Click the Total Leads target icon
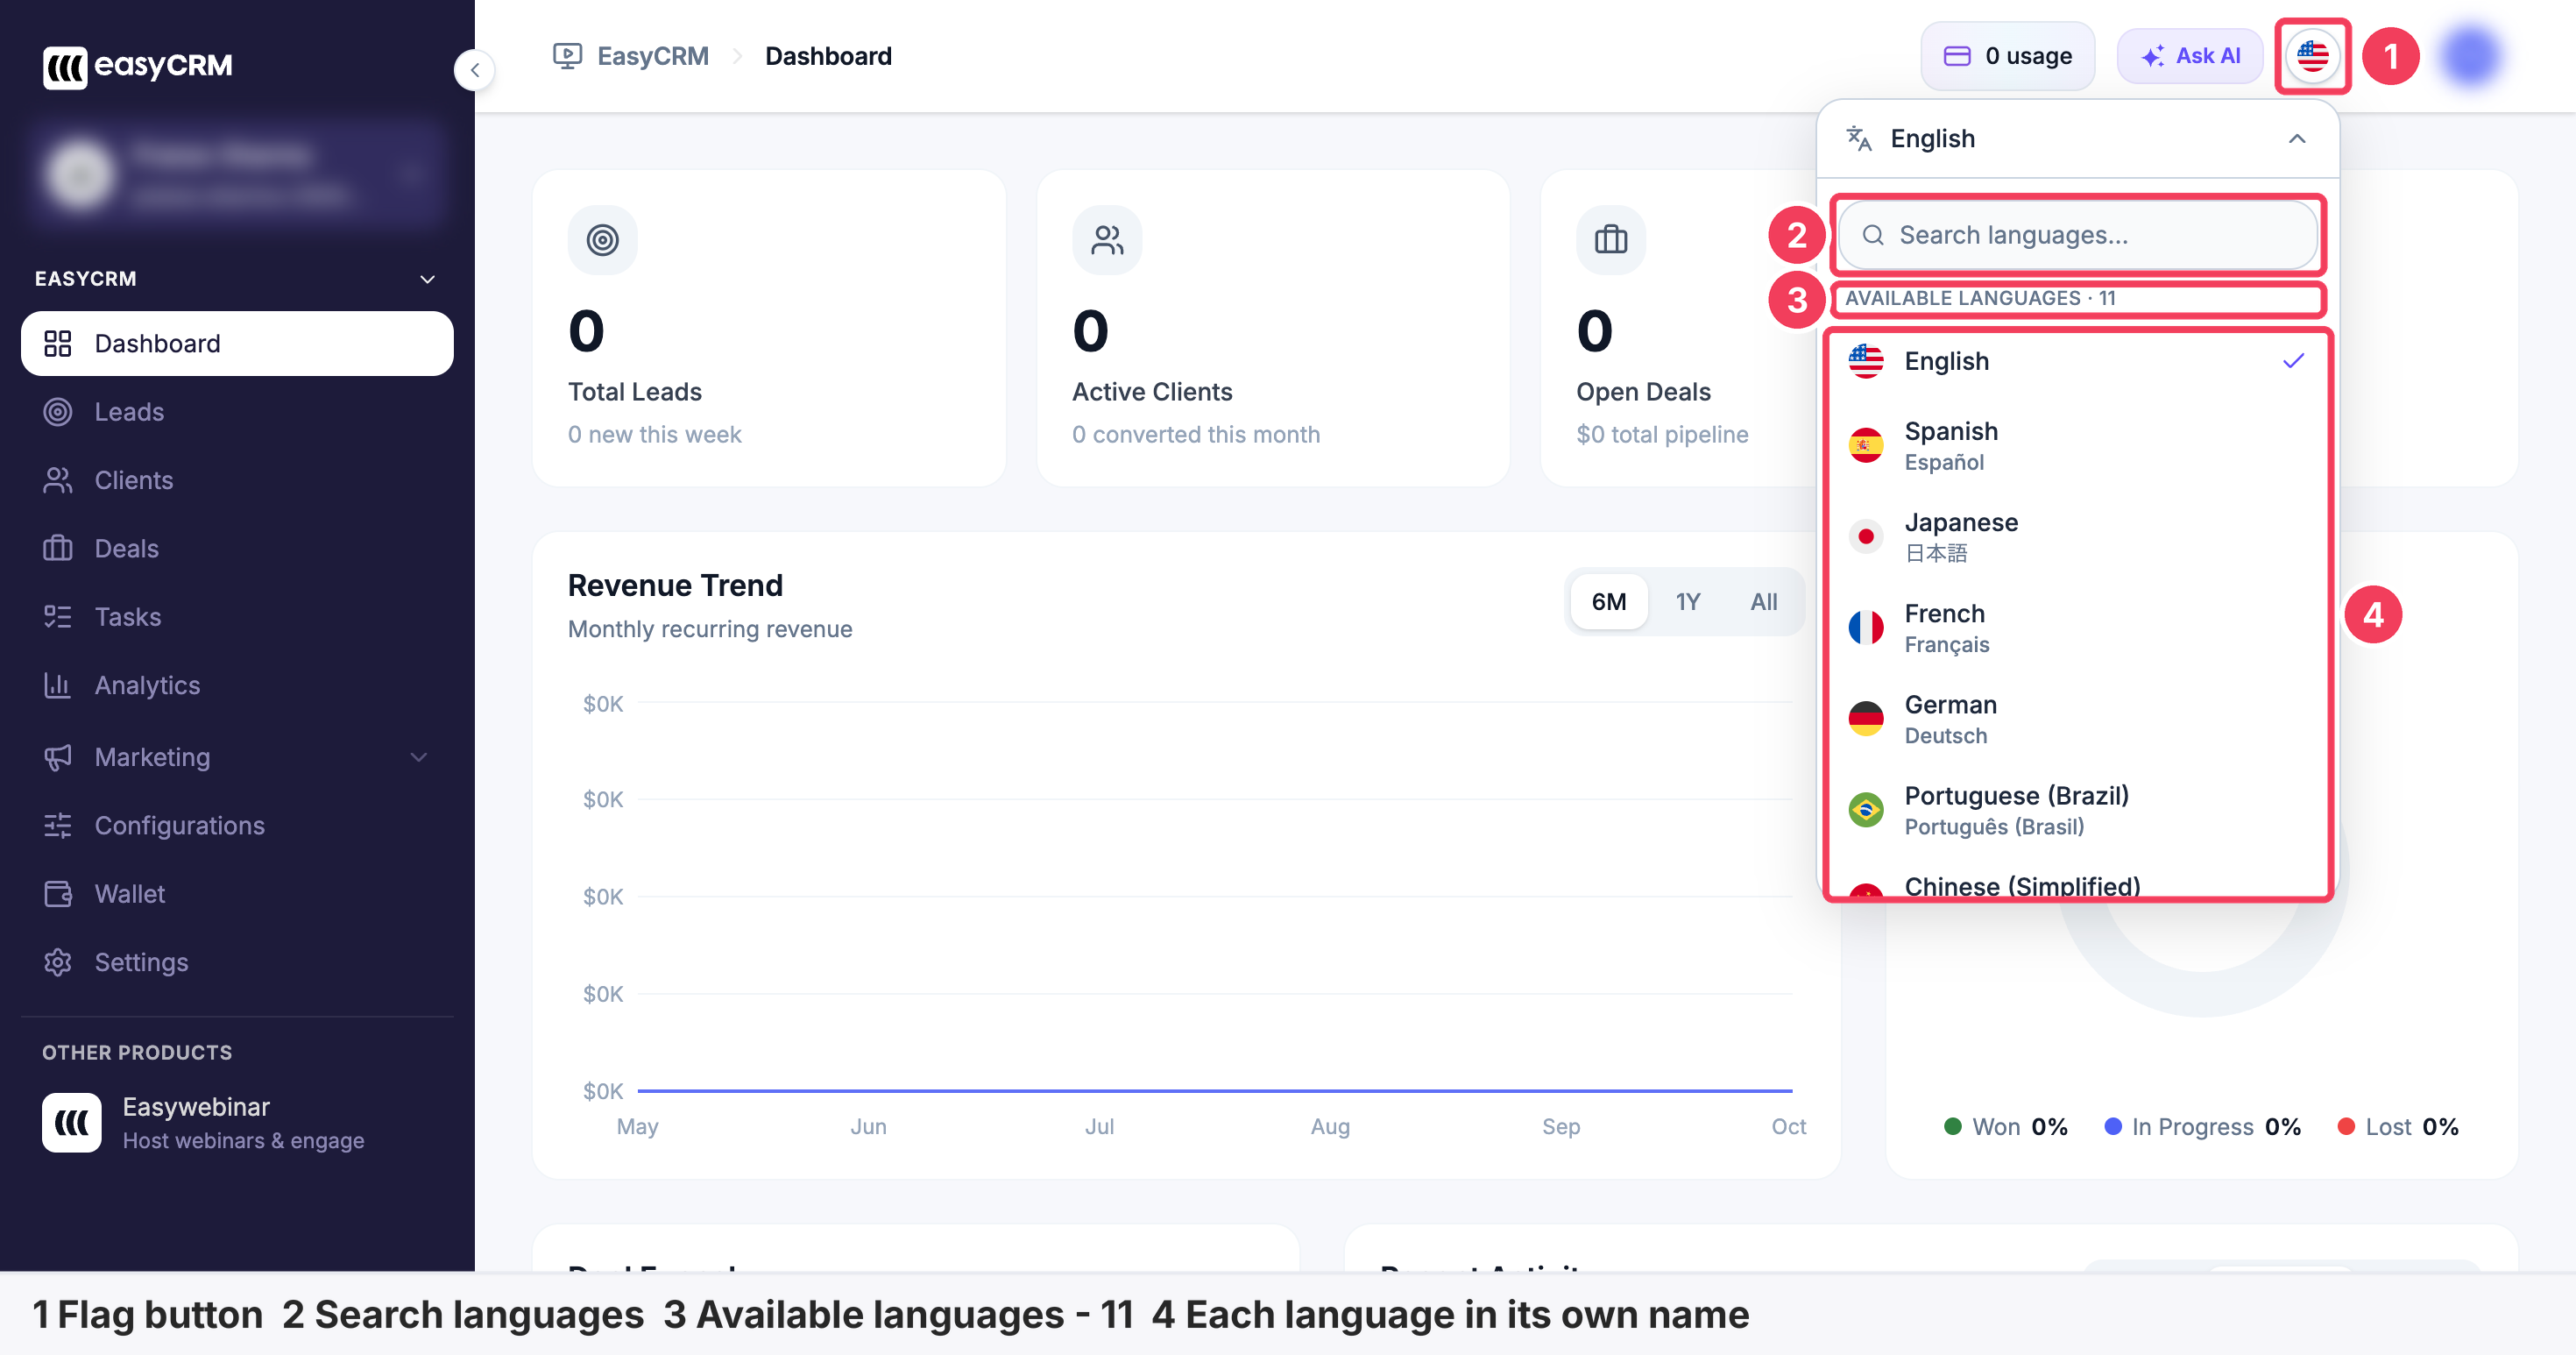Viewport: 2576px width, 1355px height. [602, 240]
